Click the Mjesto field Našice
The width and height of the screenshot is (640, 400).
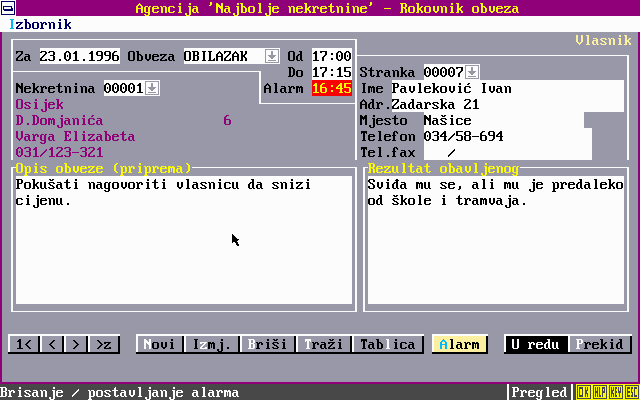pyautogui.click(x=504, y=120)
